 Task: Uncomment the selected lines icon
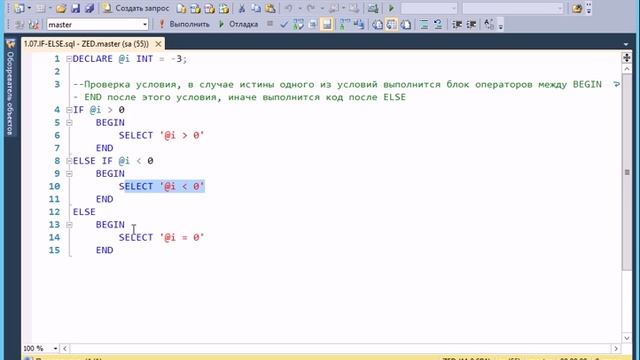[438, 25]
